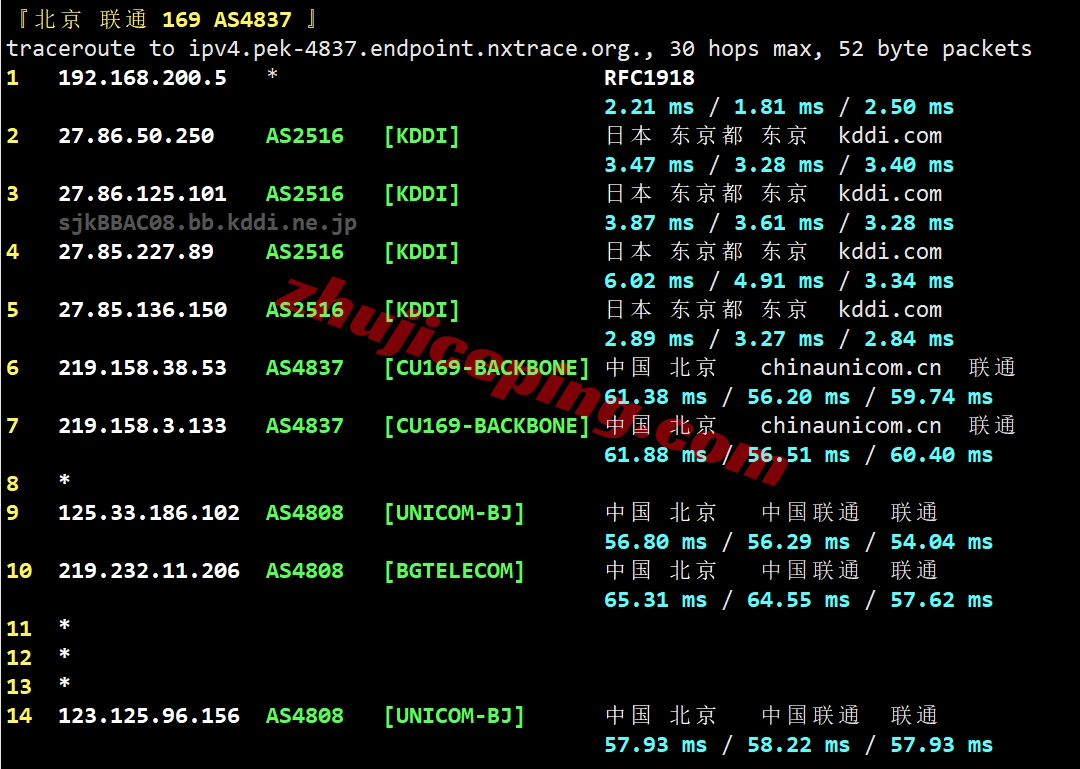The image size is (1080, 769).
Task: Select the yellow 169 AS4837 header text
Action: (227, 19)
